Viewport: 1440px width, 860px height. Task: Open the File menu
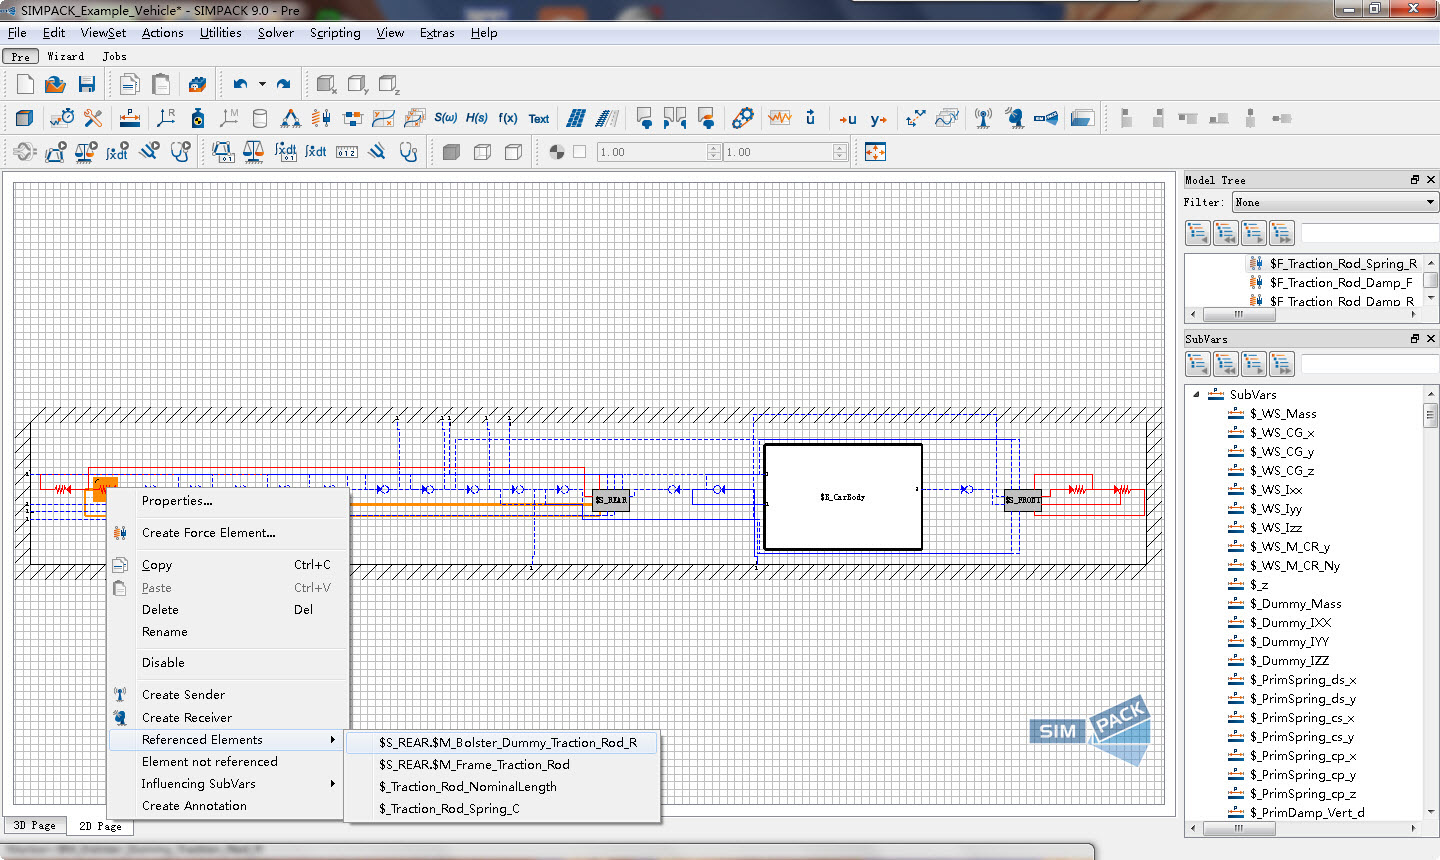[17, 33]
